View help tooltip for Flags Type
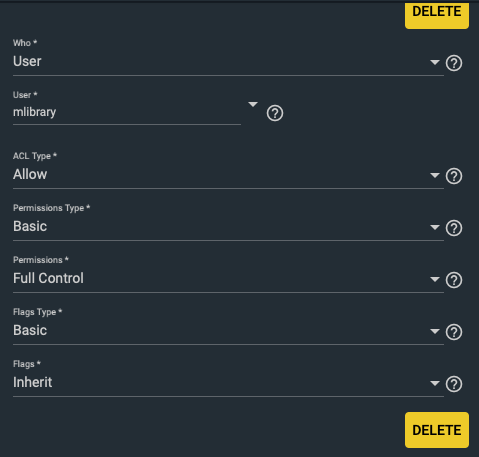 coord(454,332)
